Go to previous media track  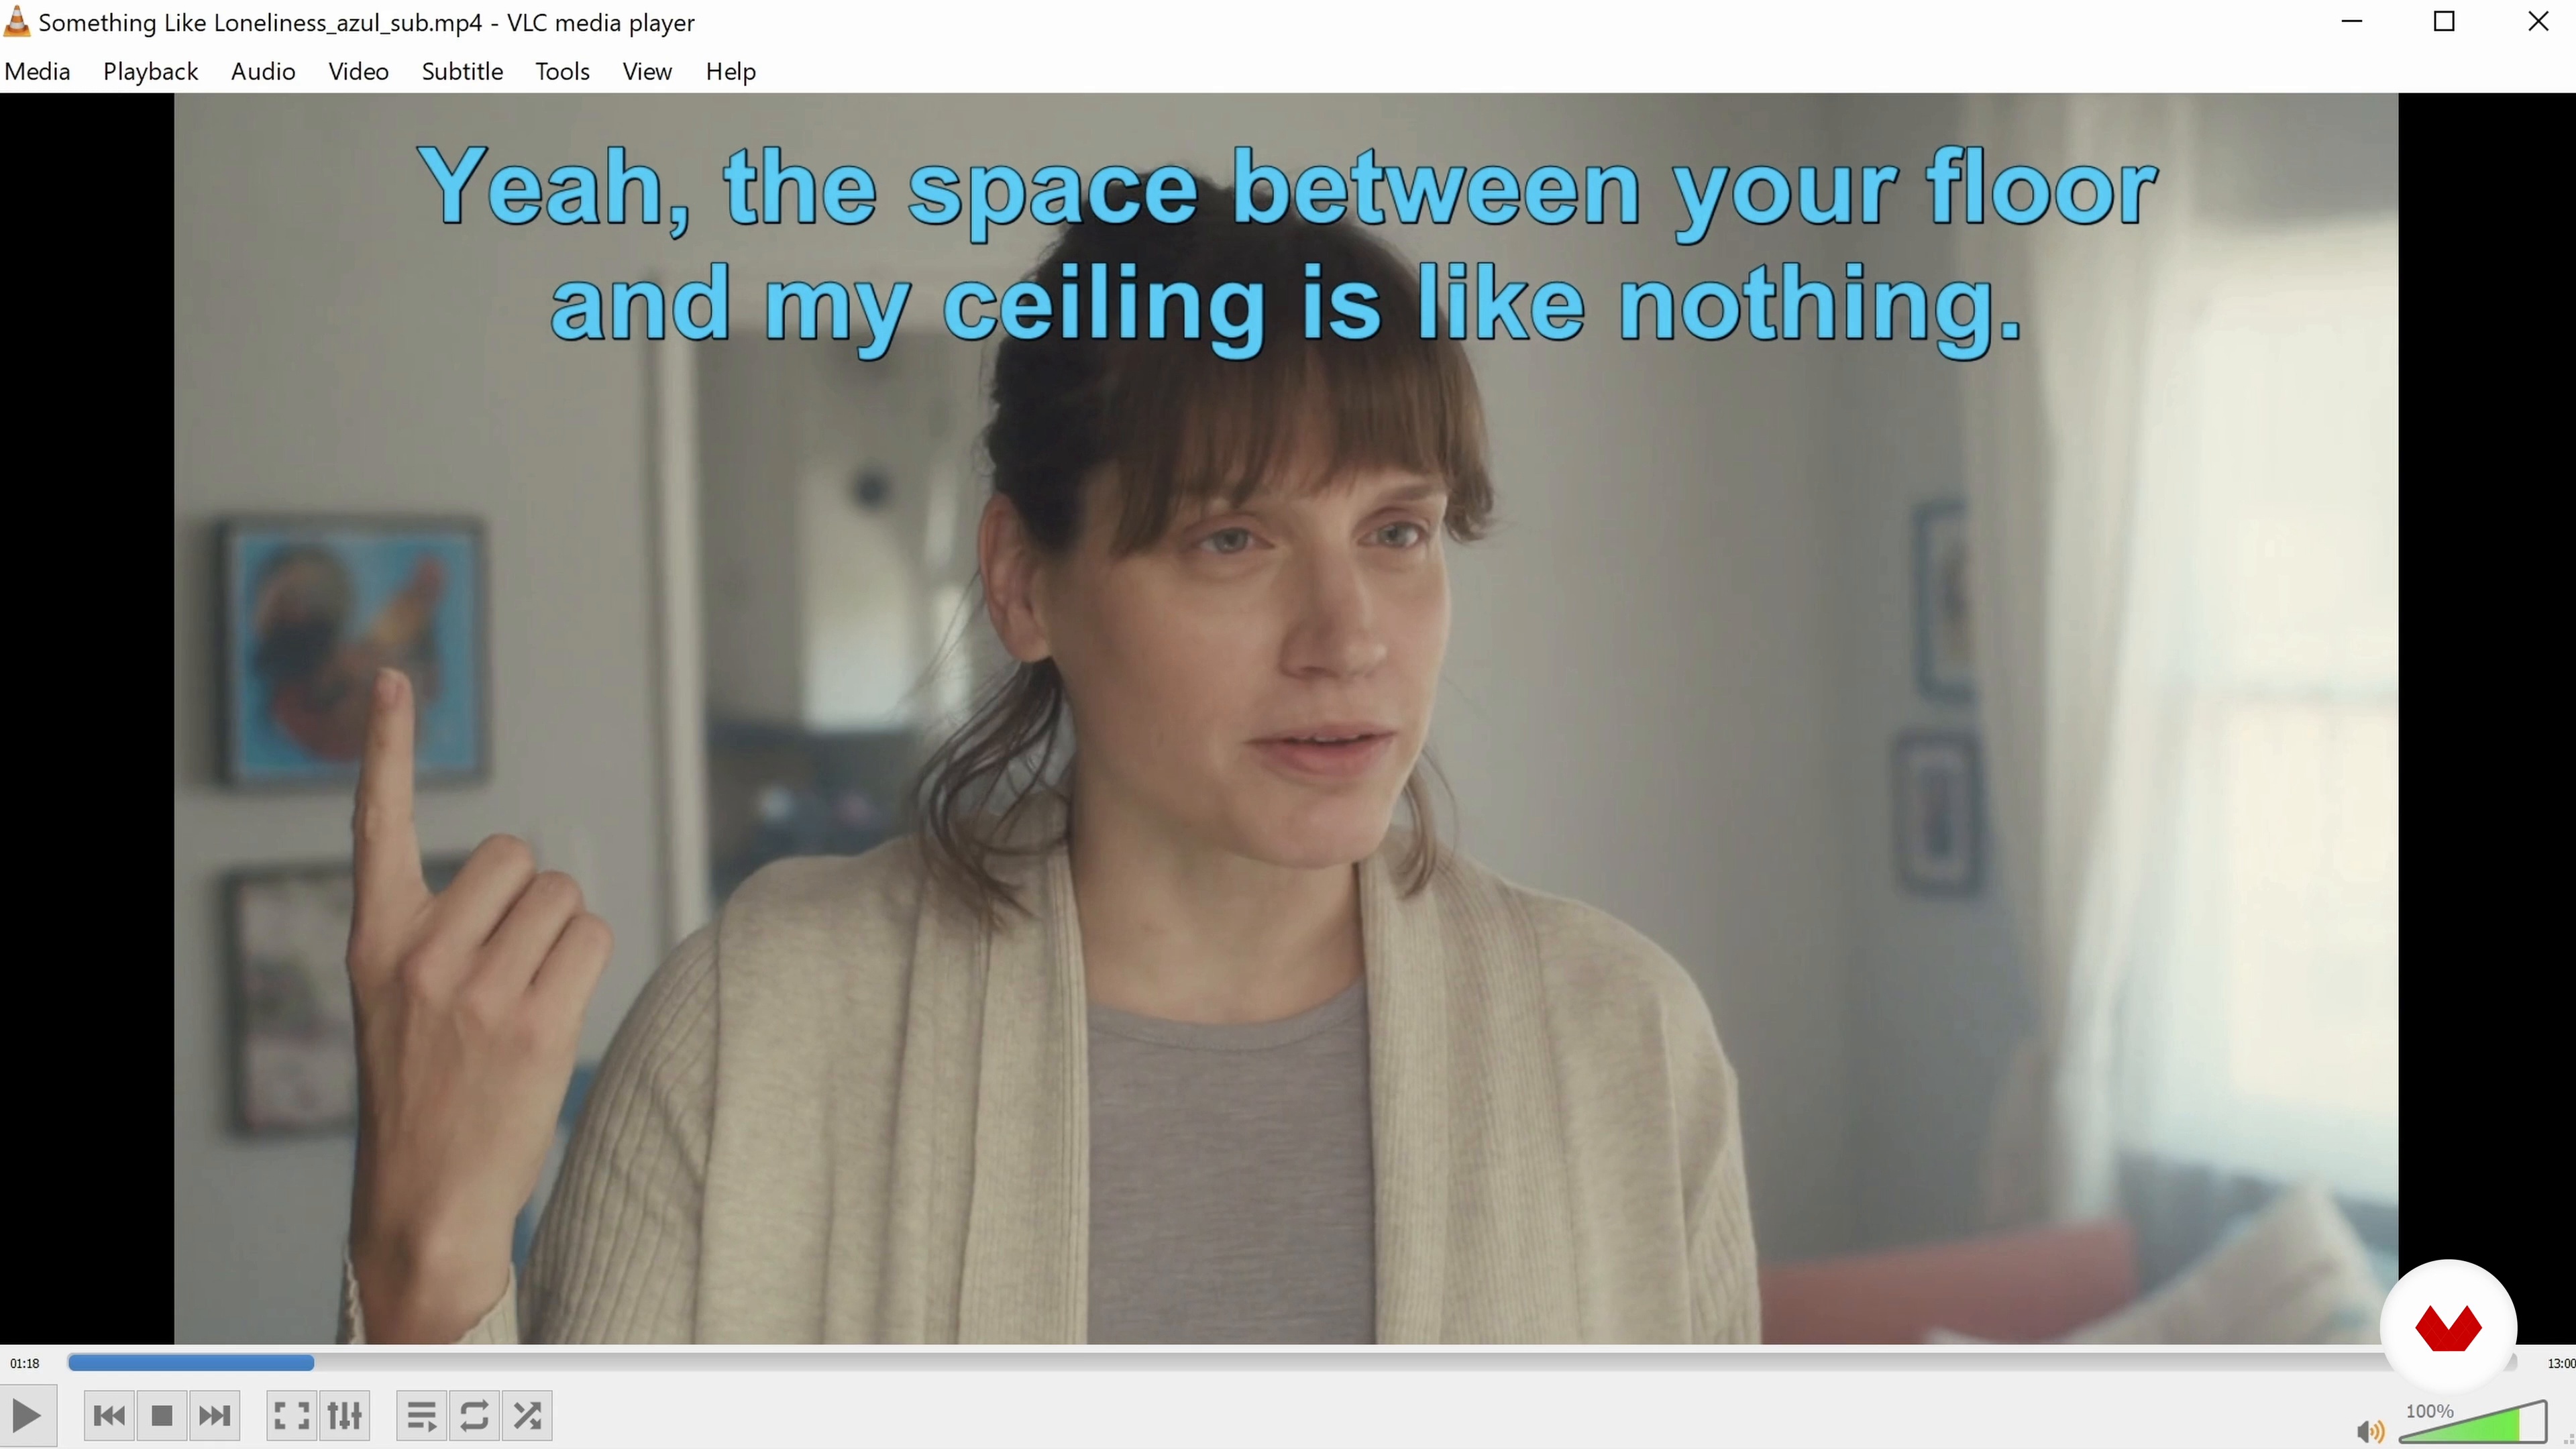coord(109,1415)
